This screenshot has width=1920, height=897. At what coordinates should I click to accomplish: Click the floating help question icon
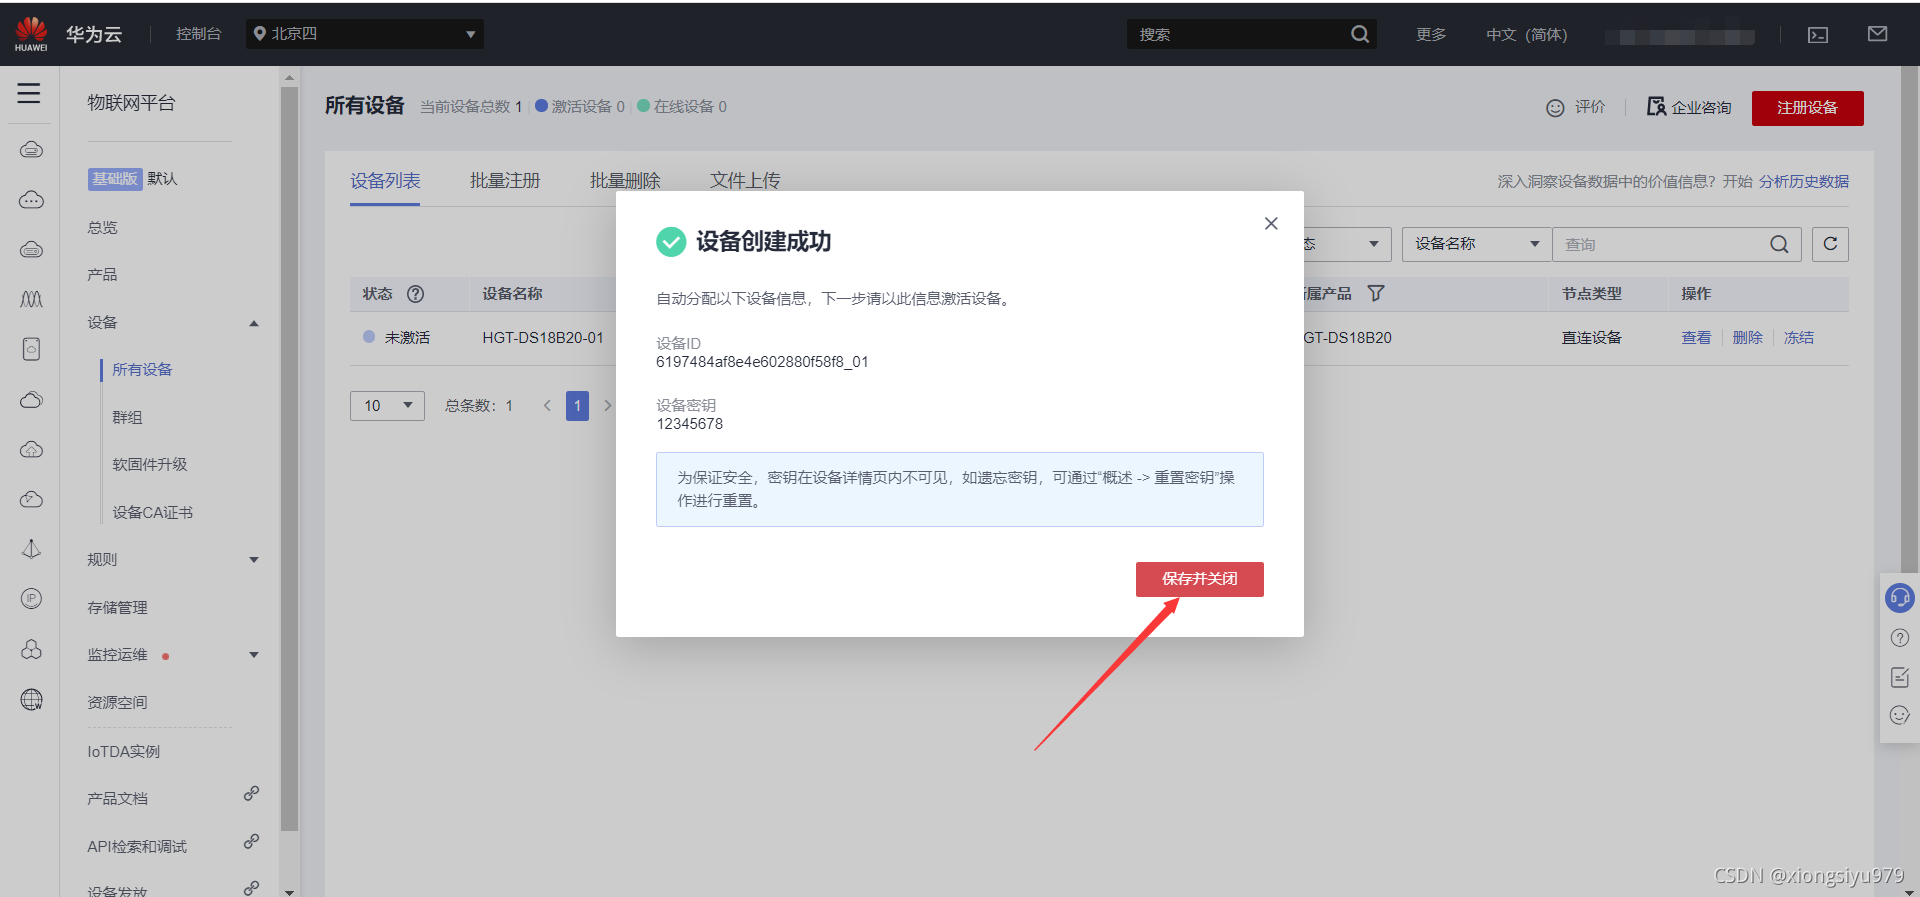(x=1900, y=638)
